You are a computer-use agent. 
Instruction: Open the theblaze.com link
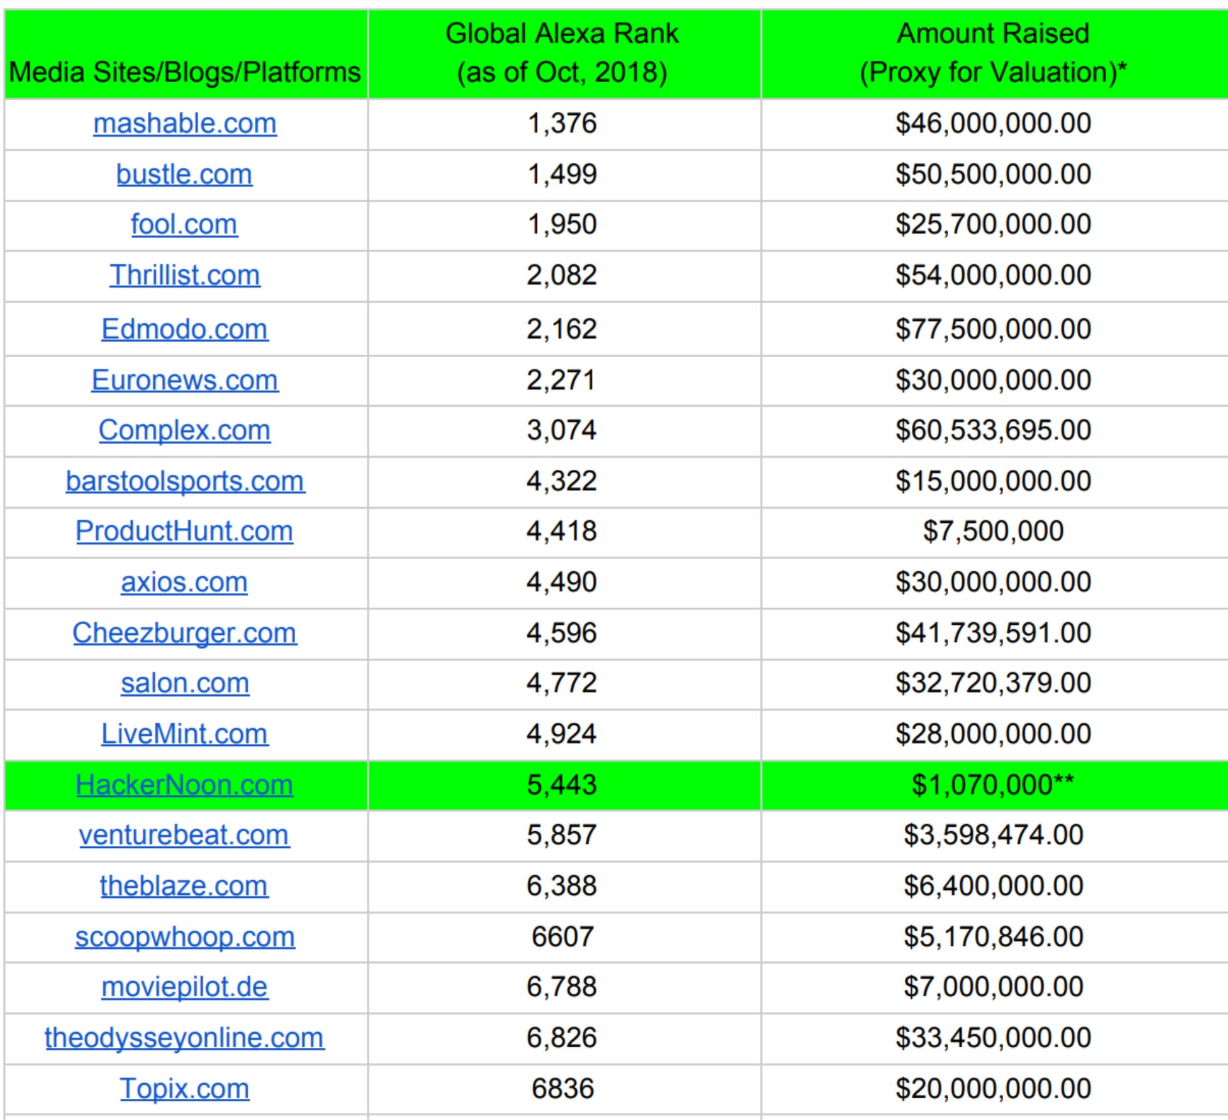[x=185, y=886]
